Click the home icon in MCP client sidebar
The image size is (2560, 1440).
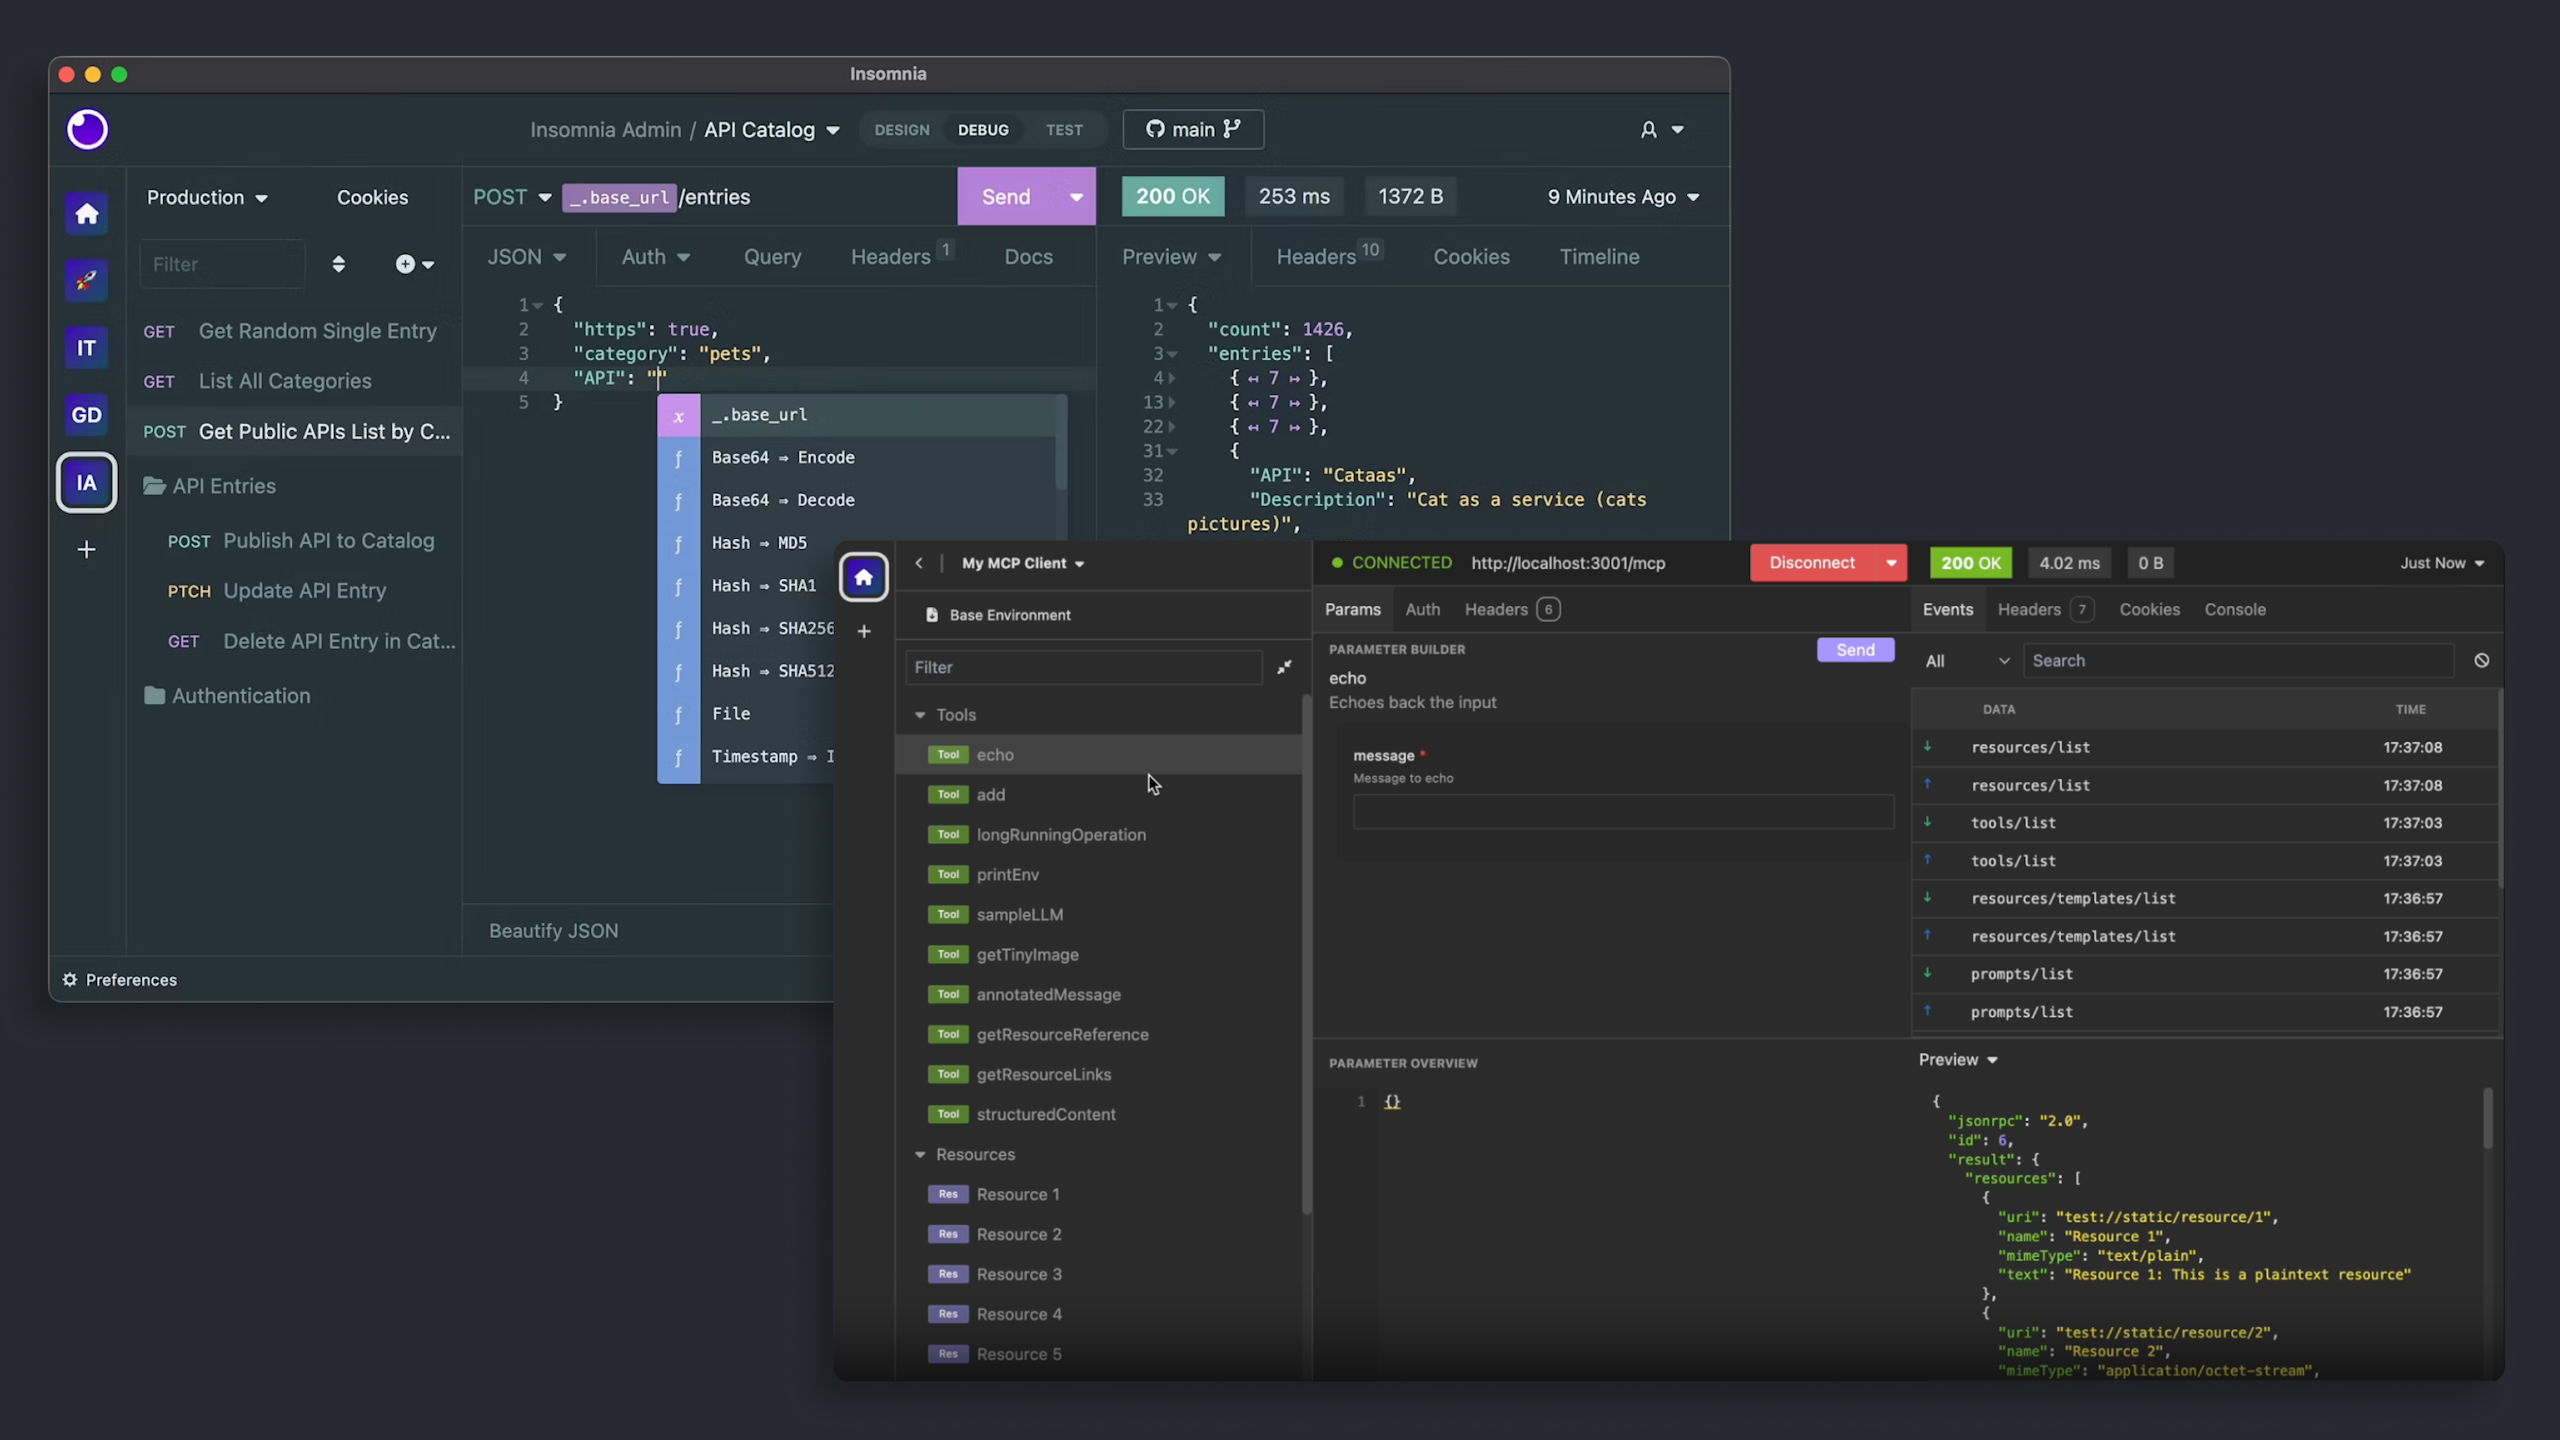pyautogui.click(x=863, y=577)
